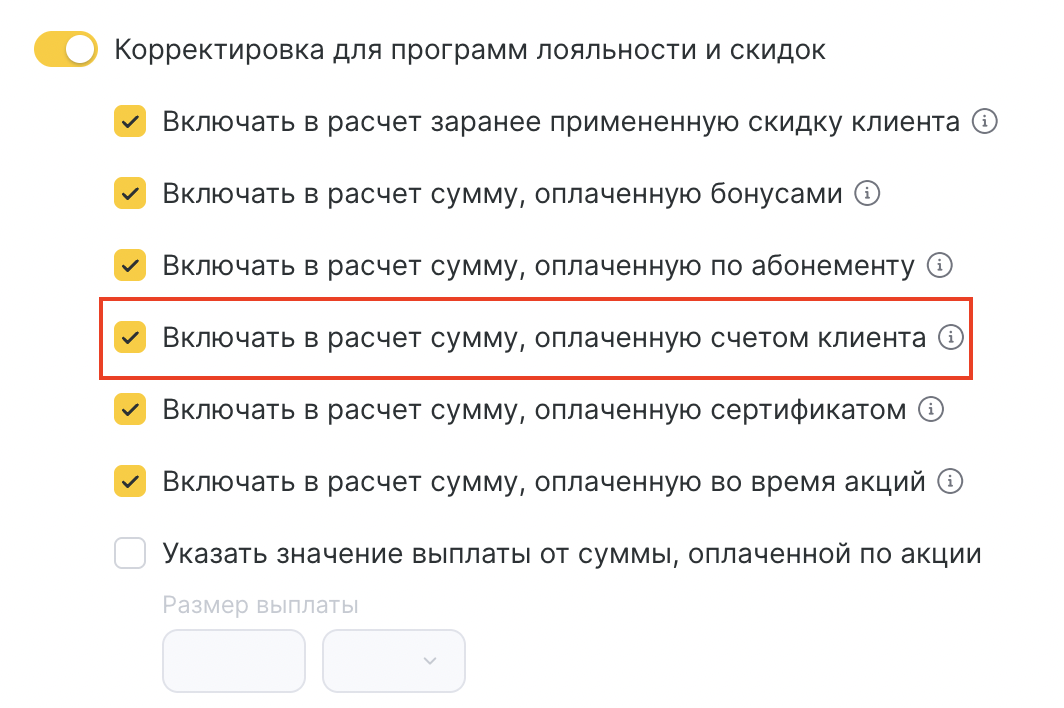The width and height of the screenshot is (1064, 708).
Task: Open info icon for сертификатом option
Action: click(x=931, y=409)
